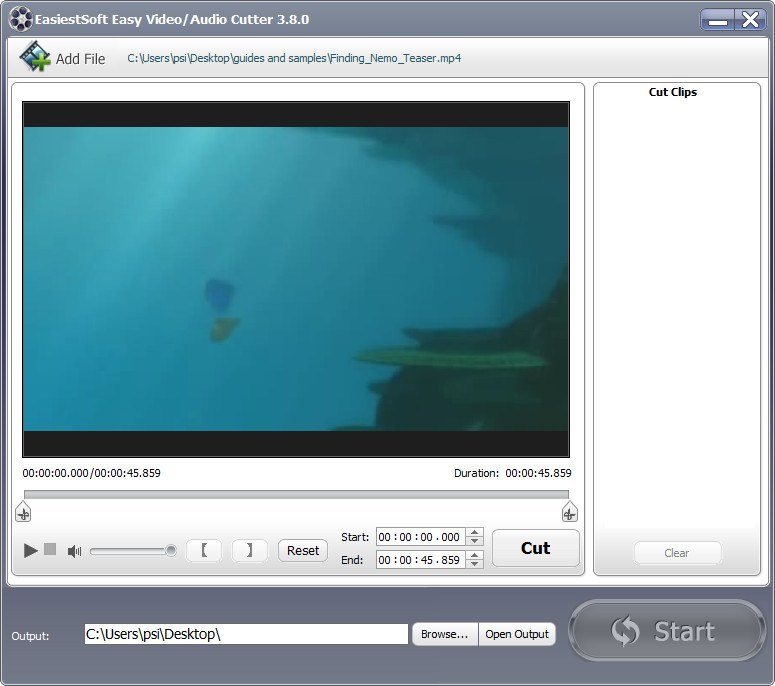
Task: Select the right scissor trim marker
Action: pos(570,512)
